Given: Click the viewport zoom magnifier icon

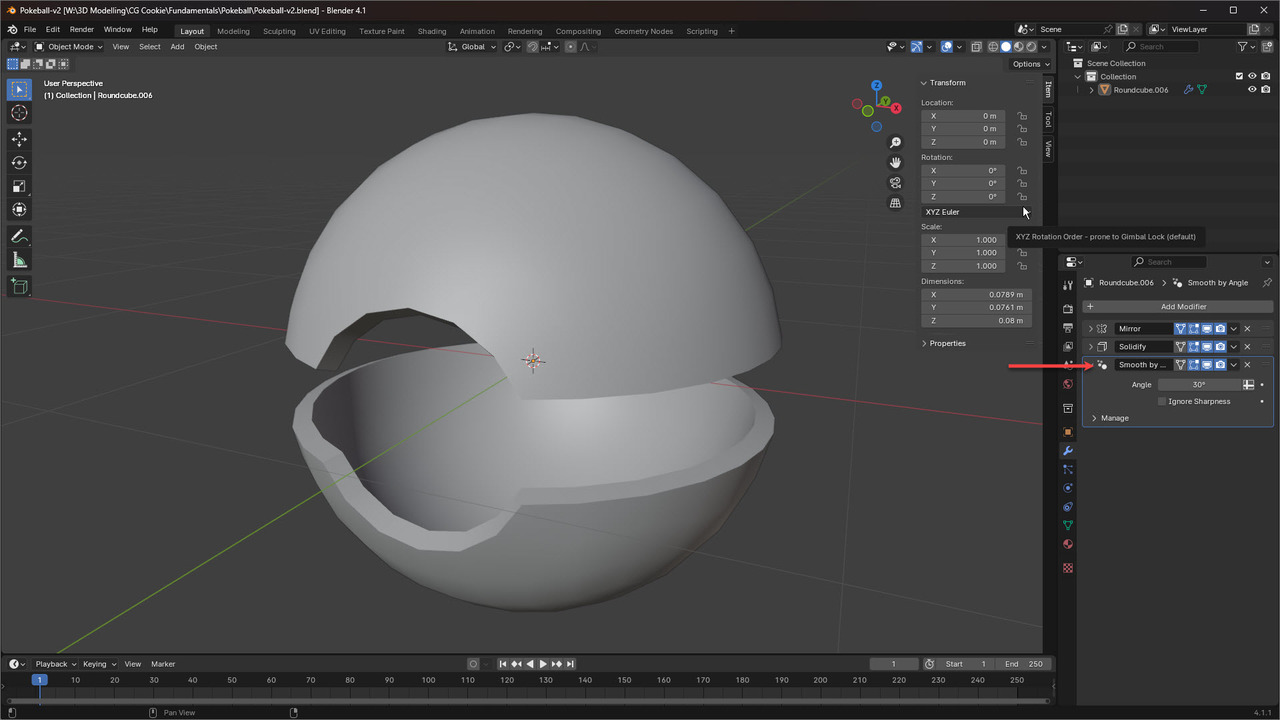Looking at the screenshot, I should point(896,143).
